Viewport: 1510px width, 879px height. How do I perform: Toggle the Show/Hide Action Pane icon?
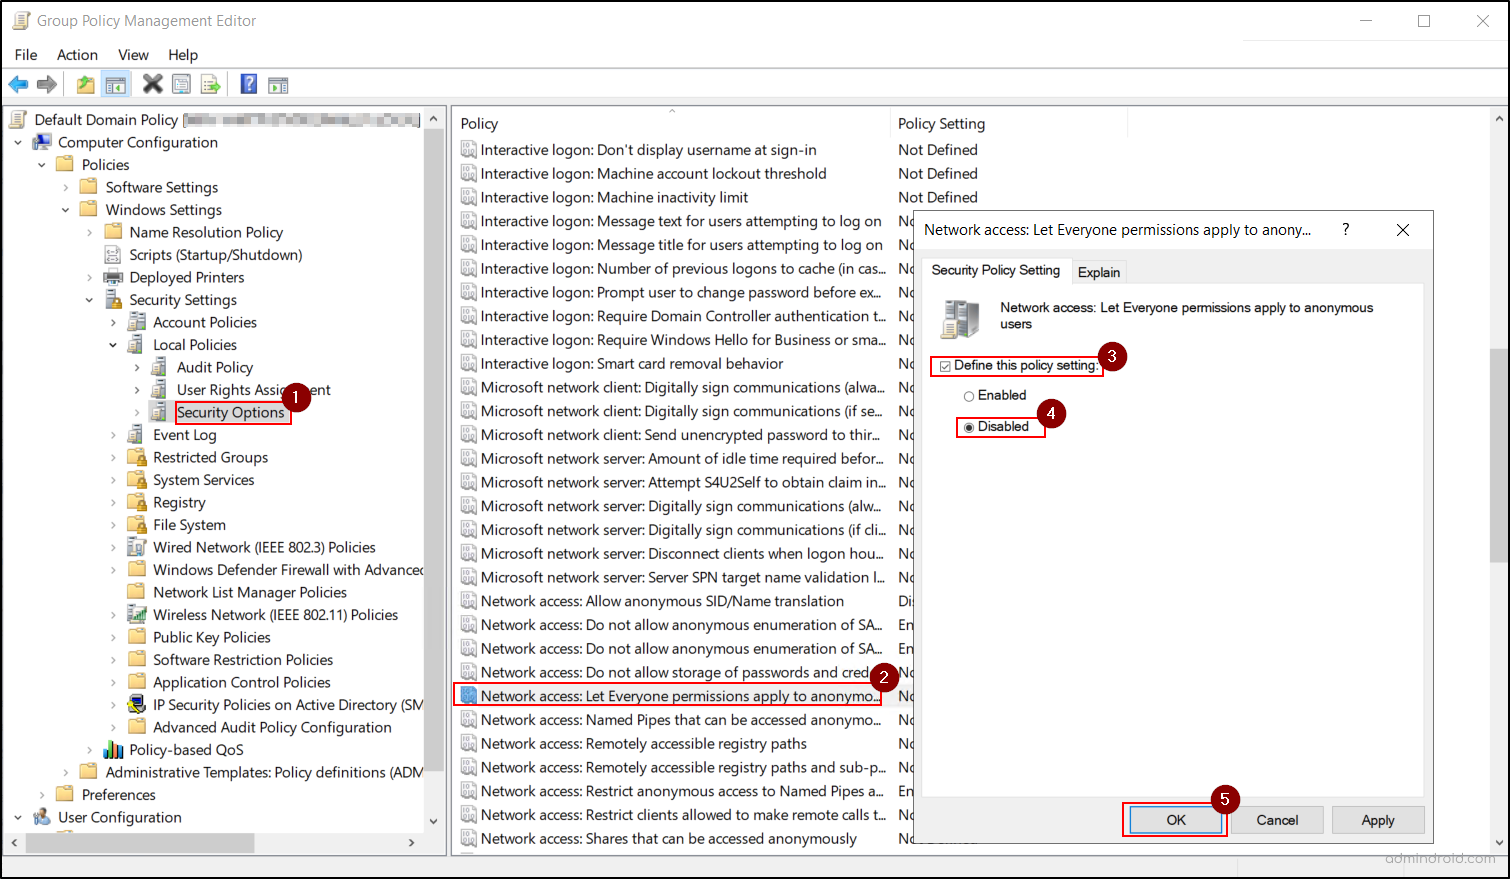tap(278, 83)
